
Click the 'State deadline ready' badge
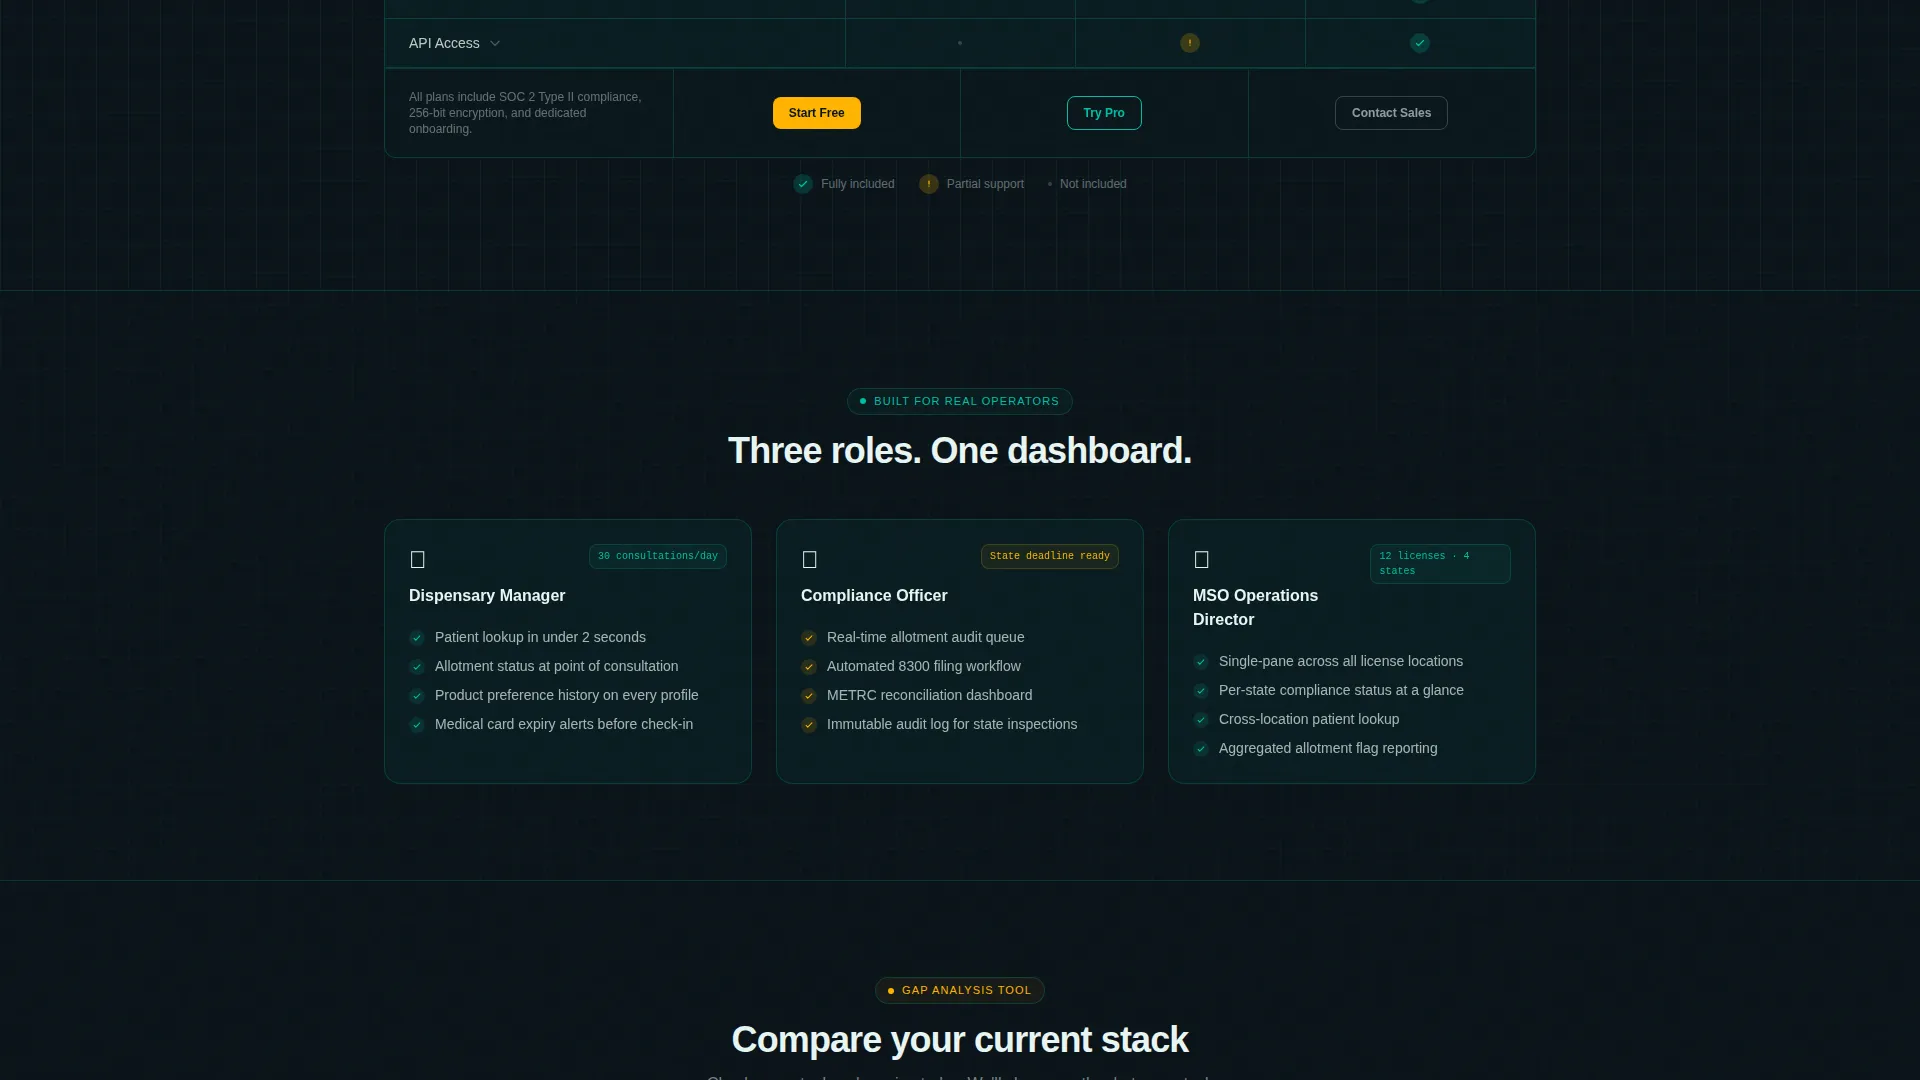tap(1050, 556)
